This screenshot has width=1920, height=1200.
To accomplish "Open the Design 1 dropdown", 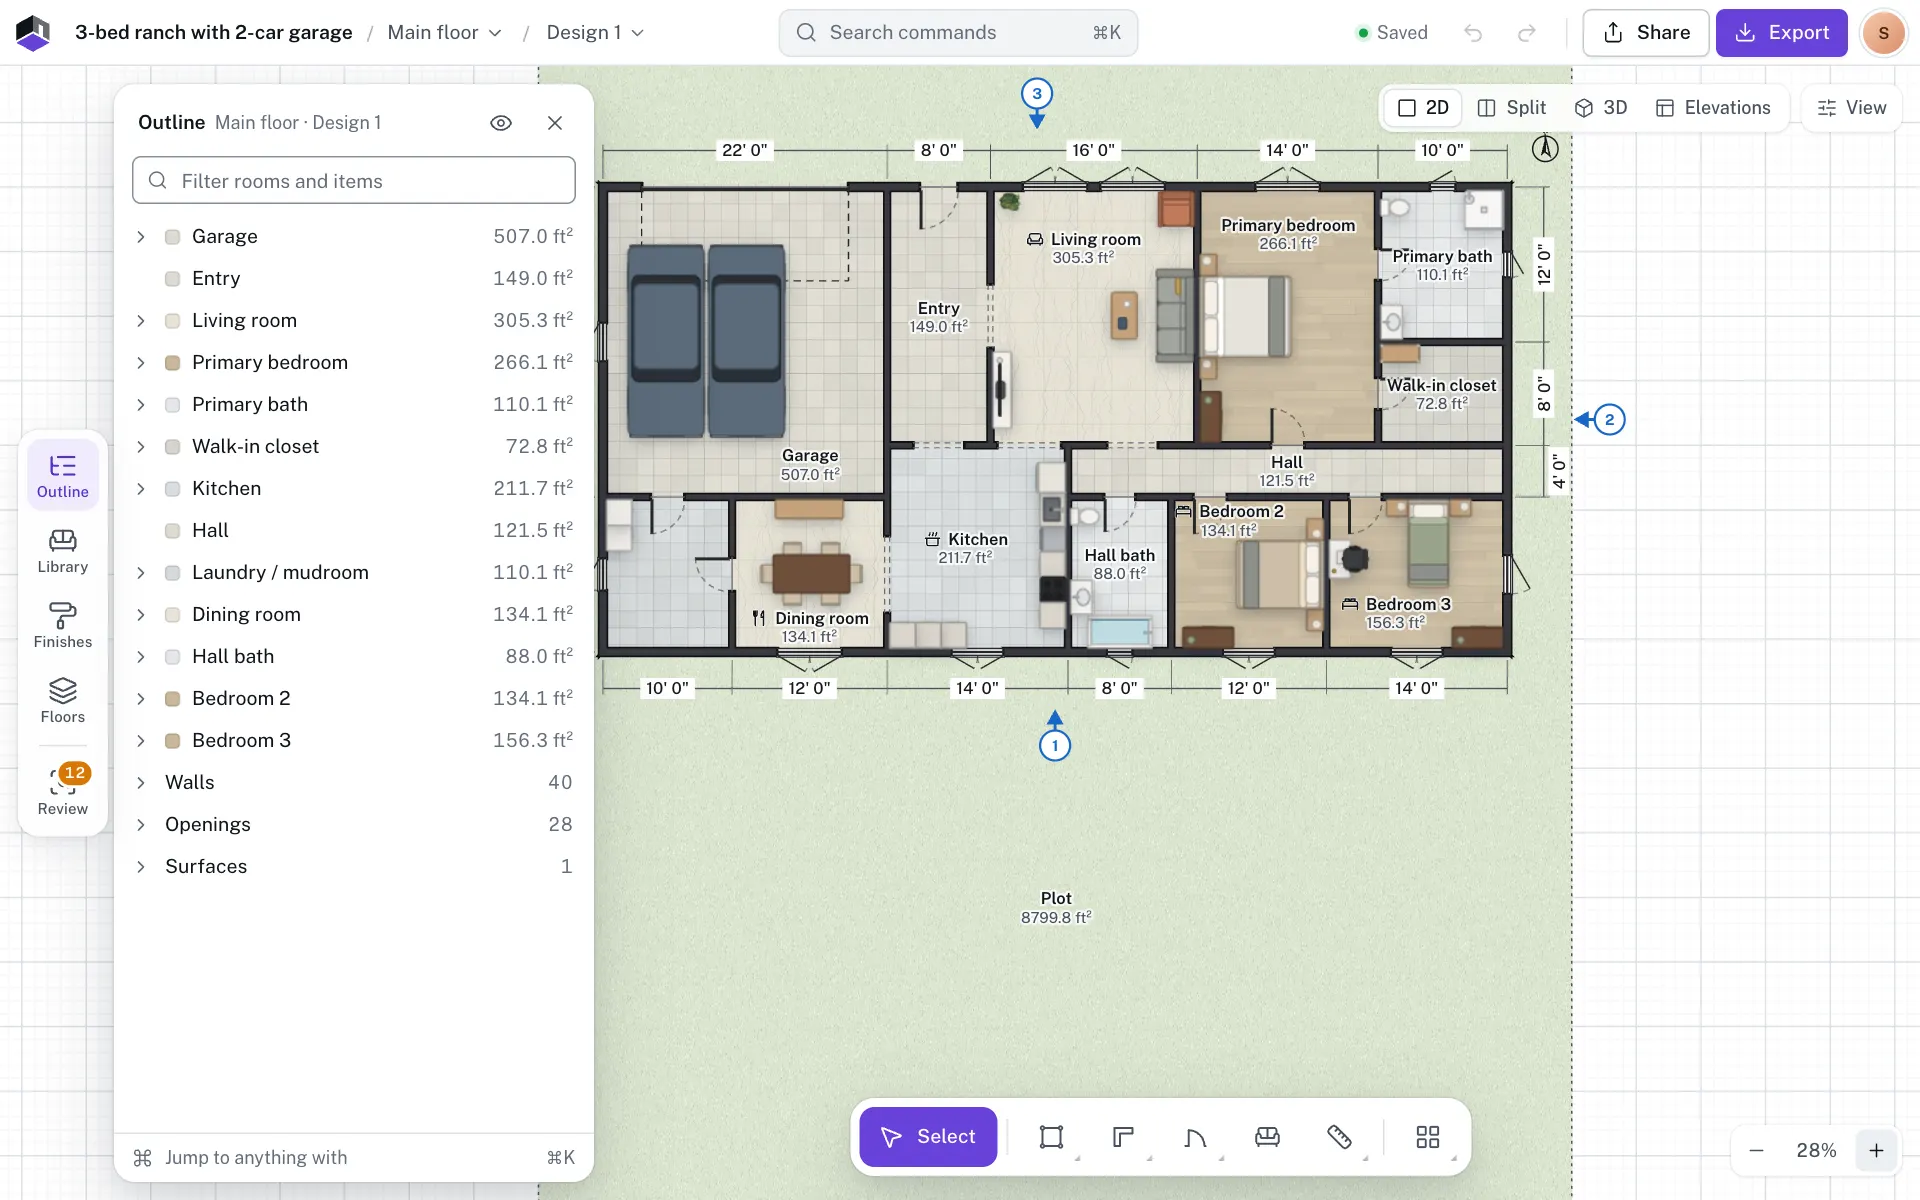I will tap(595, 33).
